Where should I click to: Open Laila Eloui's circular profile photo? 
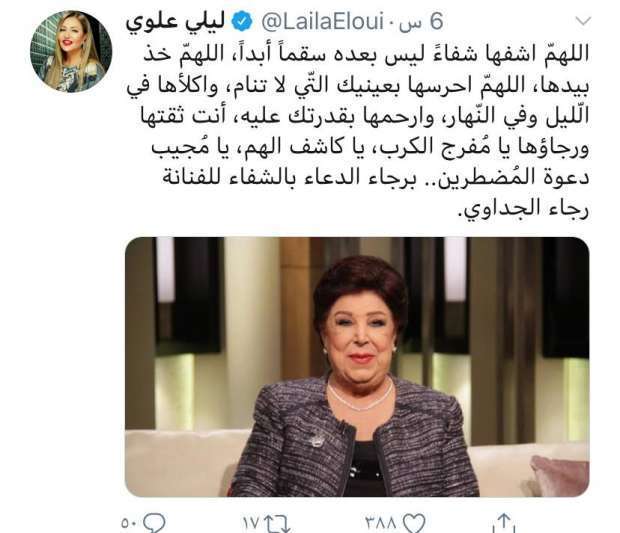click(71, 52)
